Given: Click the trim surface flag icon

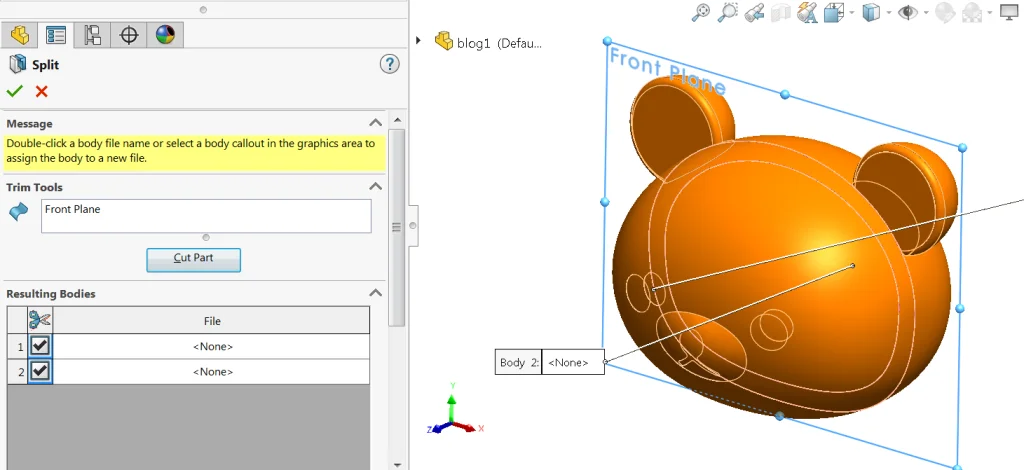Looking at the screenshot, I should (x=19, y=212).
